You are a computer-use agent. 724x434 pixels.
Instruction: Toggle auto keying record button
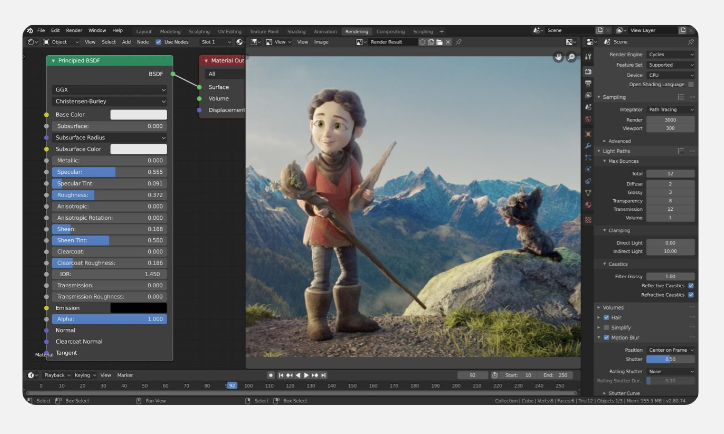271,375
